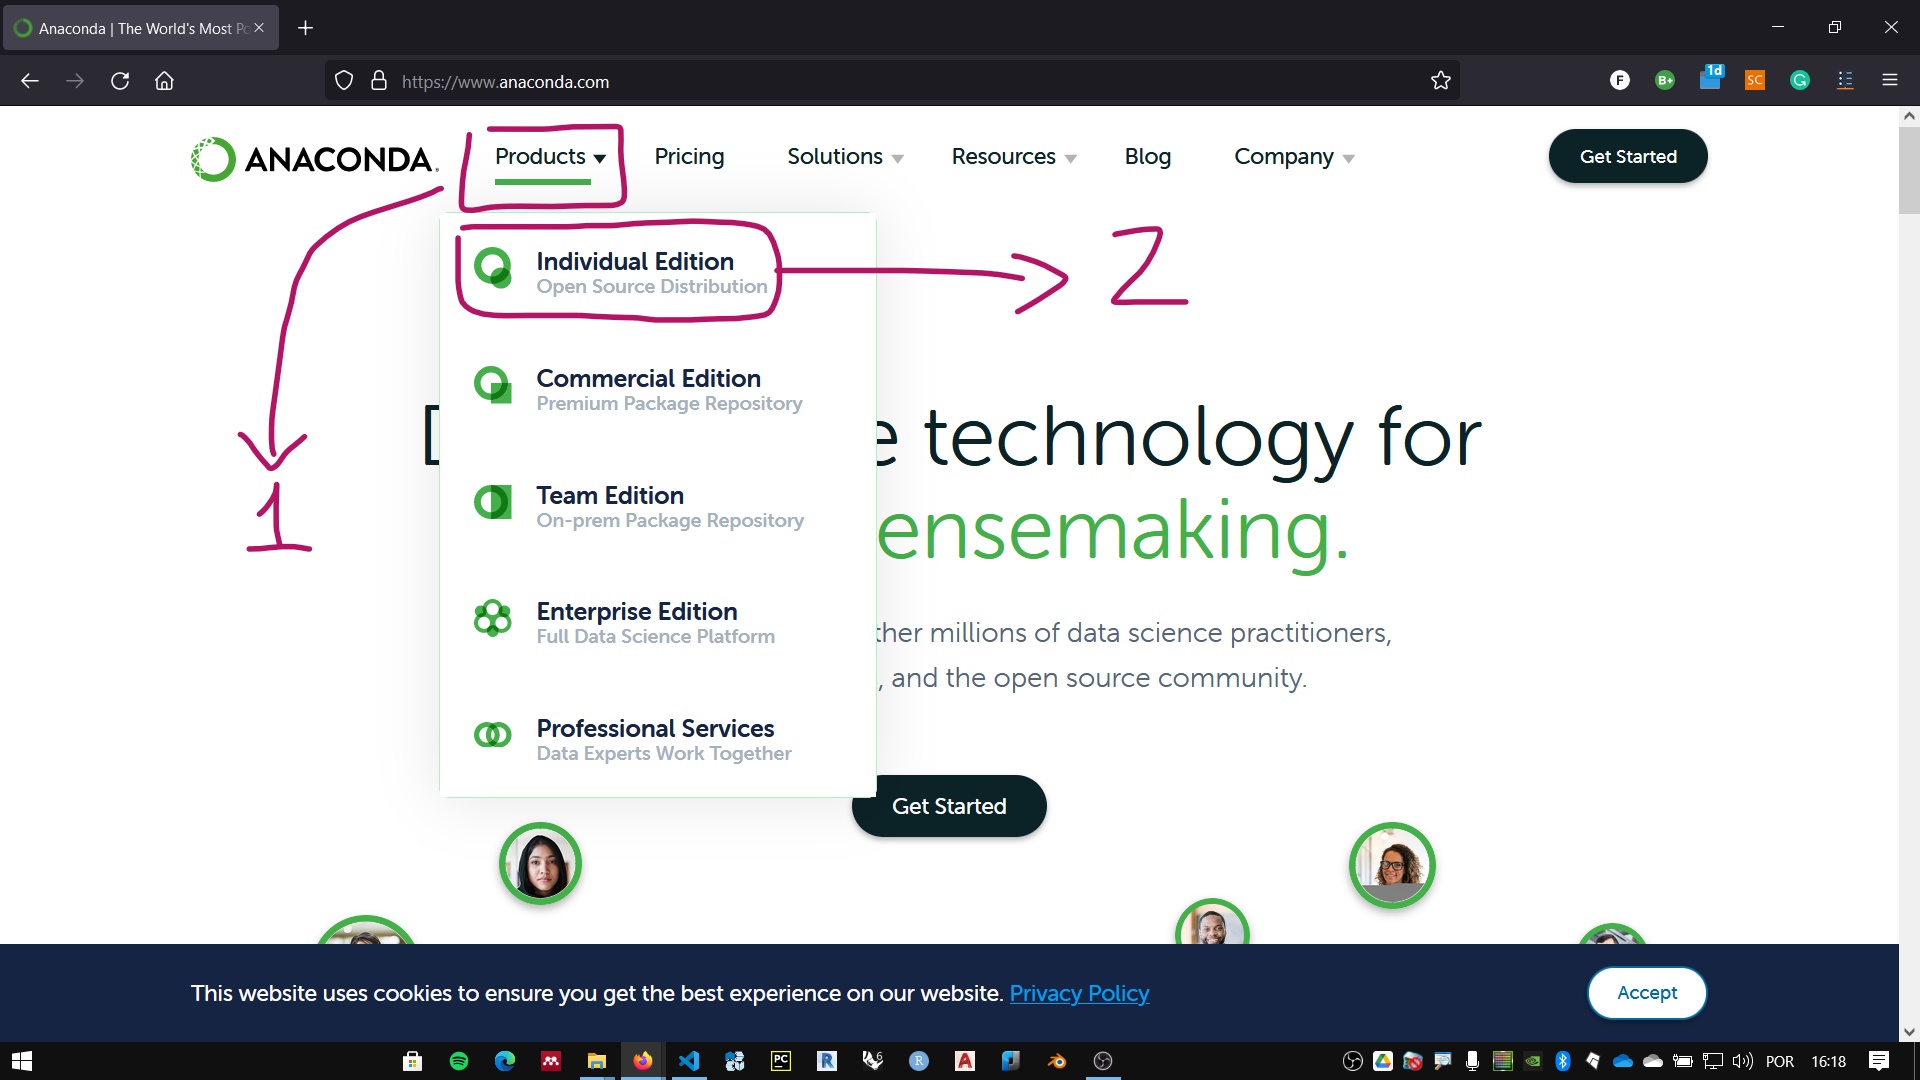The width and height of the screenshot is (1920, 1080).
Task: Open a new browser tab
Action: pyautogui.click(x=306, y=28)
